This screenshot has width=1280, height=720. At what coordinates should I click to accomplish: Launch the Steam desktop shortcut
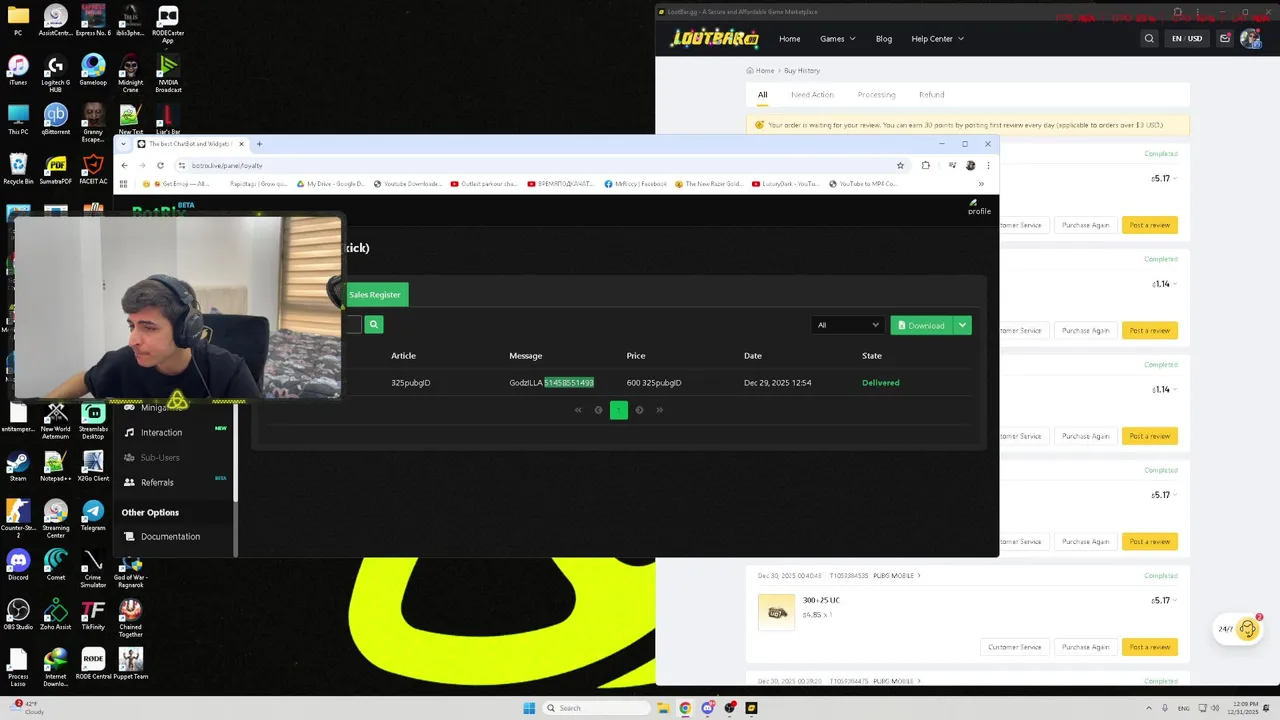[18, 466]
